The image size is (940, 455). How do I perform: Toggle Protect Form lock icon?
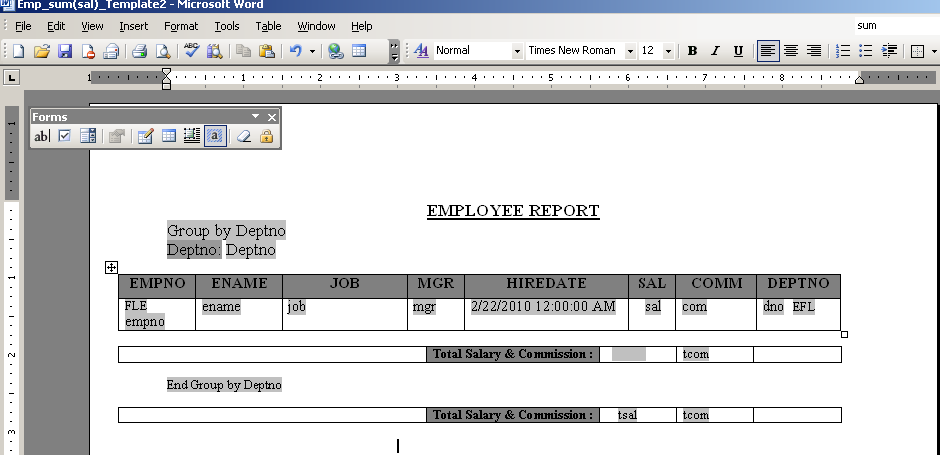tap(266, 136)
